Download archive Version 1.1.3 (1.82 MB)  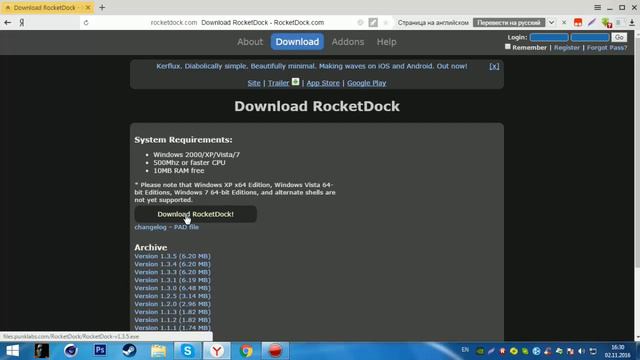pyautogui.click(x=172, y=312)
